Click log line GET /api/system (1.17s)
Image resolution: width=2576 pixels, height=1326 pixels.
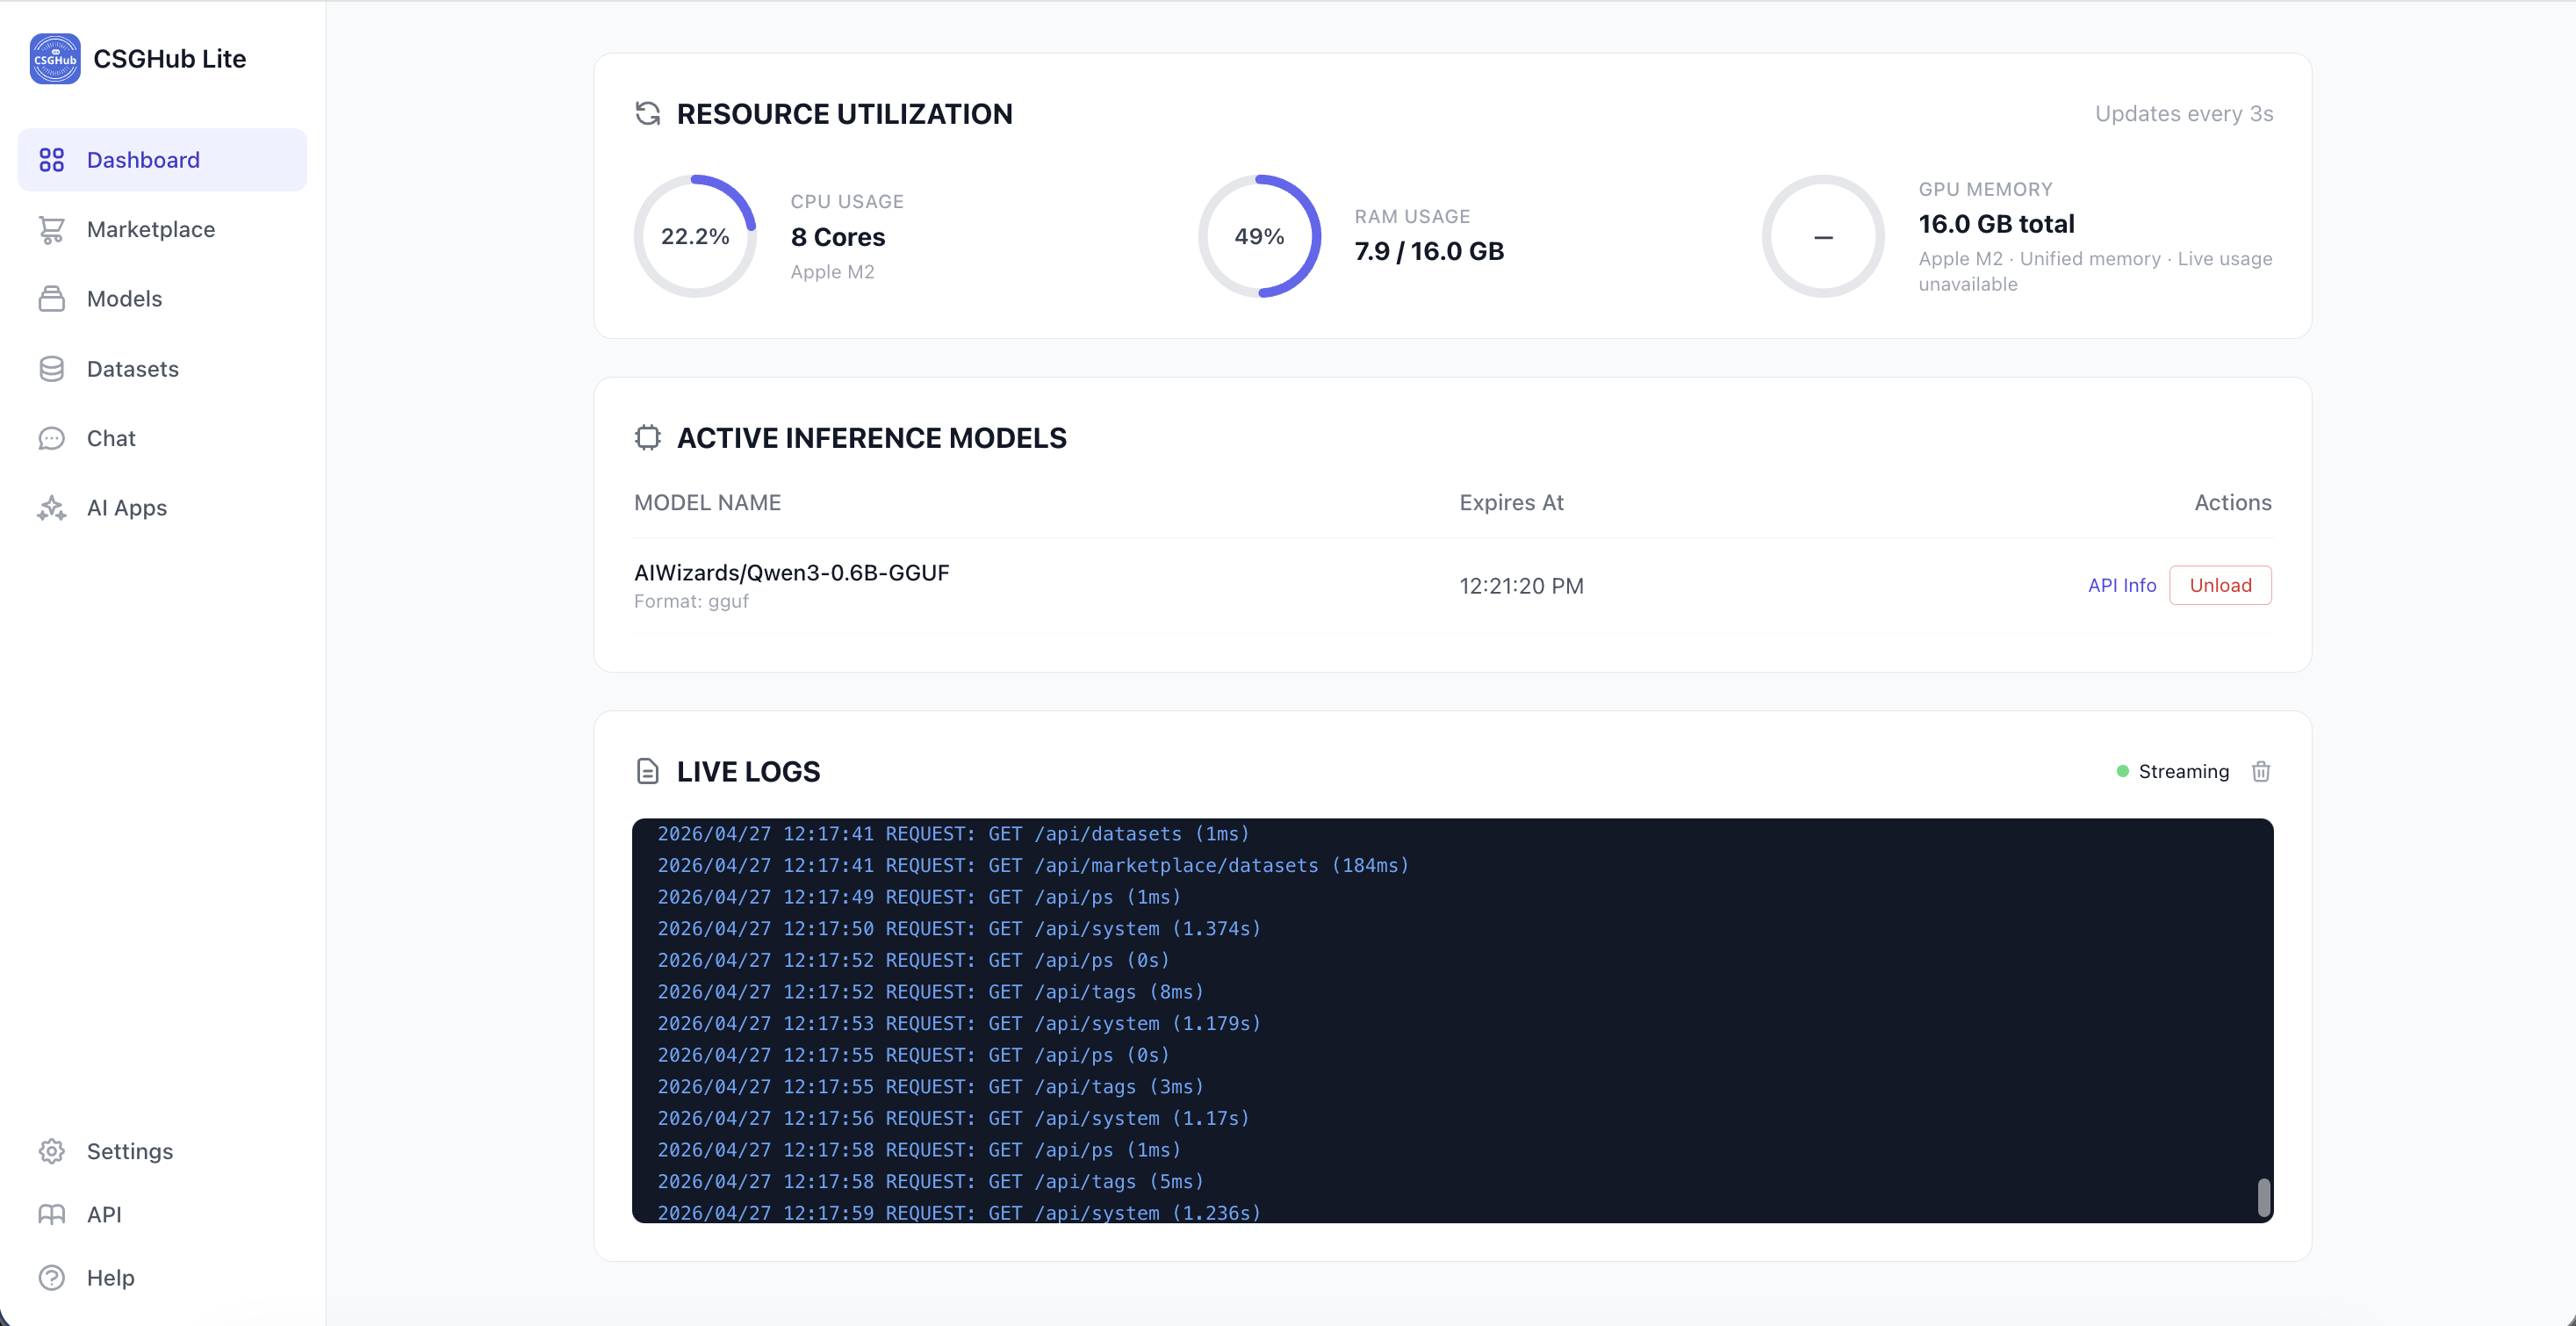(x=953, y=1119)
